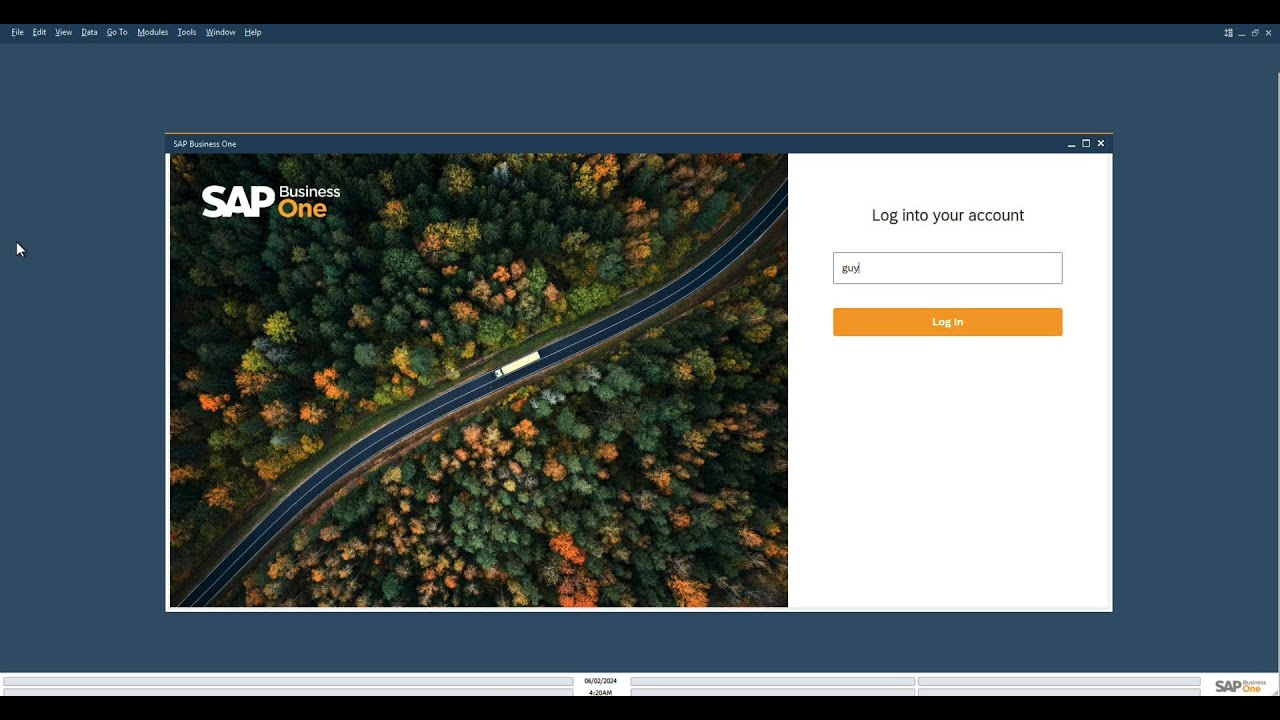Click the orange Log In button
Image resolution: width=1280 pixels, height=720 pixels.
947,322
